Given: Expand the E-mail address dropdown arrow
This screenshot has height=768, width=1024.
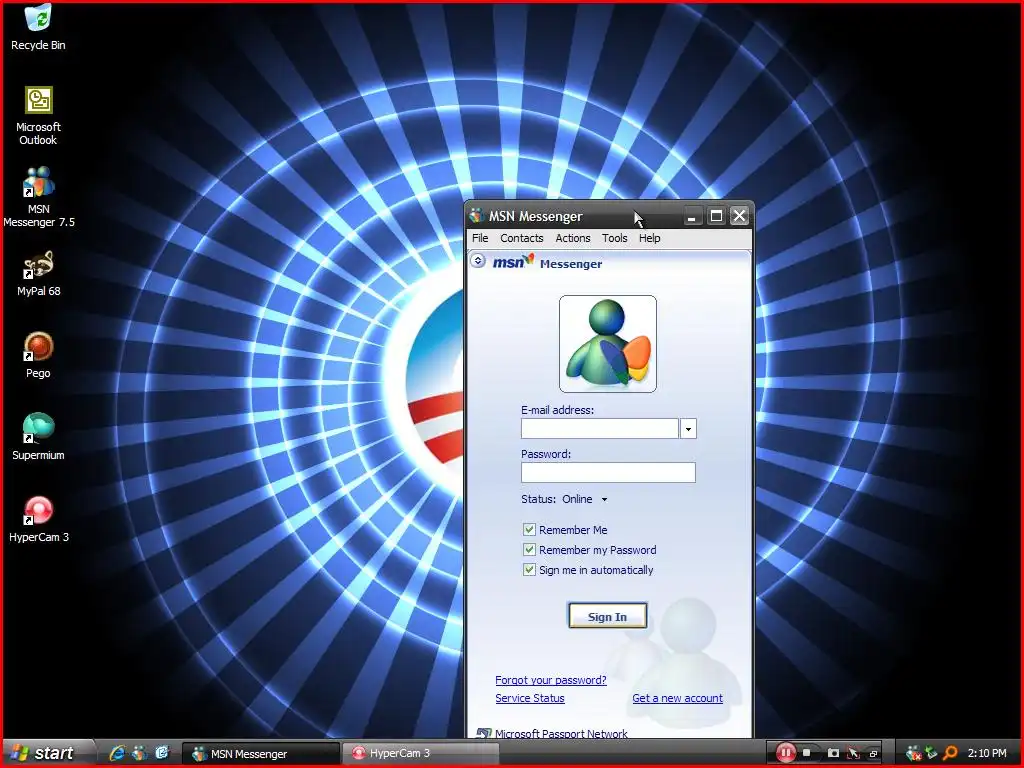Looking at the screenshot, I should tap(688, 428).
